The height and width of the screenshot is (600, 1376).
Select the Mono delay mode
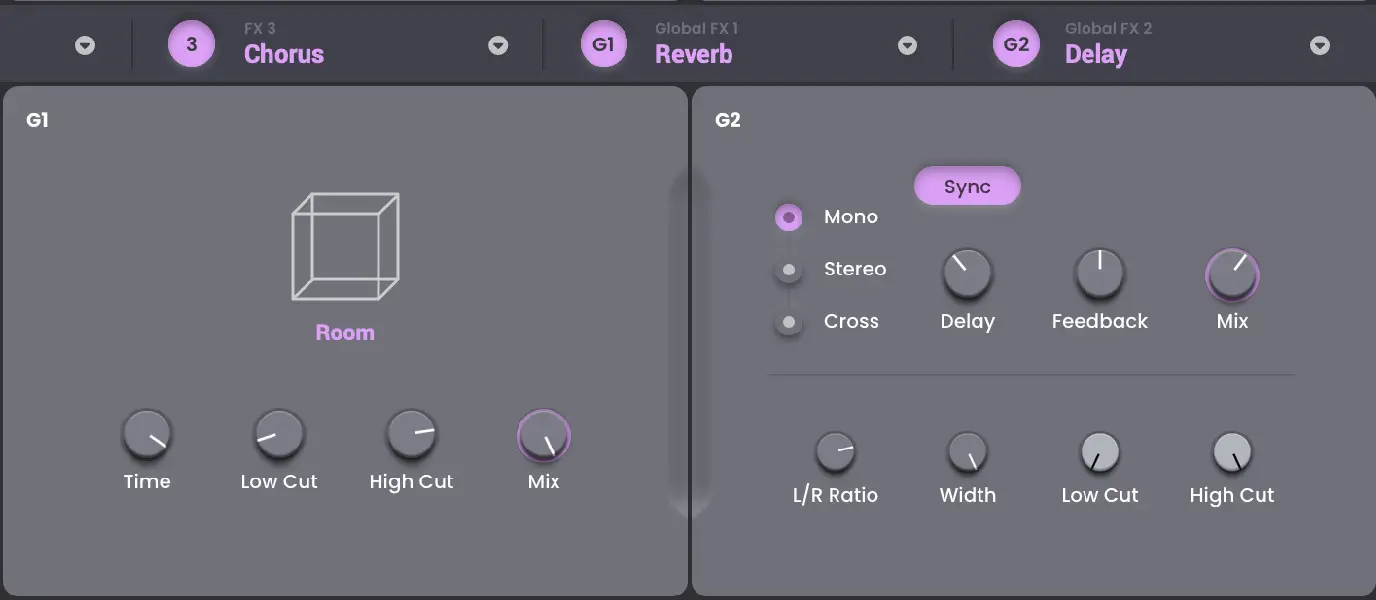789,217
